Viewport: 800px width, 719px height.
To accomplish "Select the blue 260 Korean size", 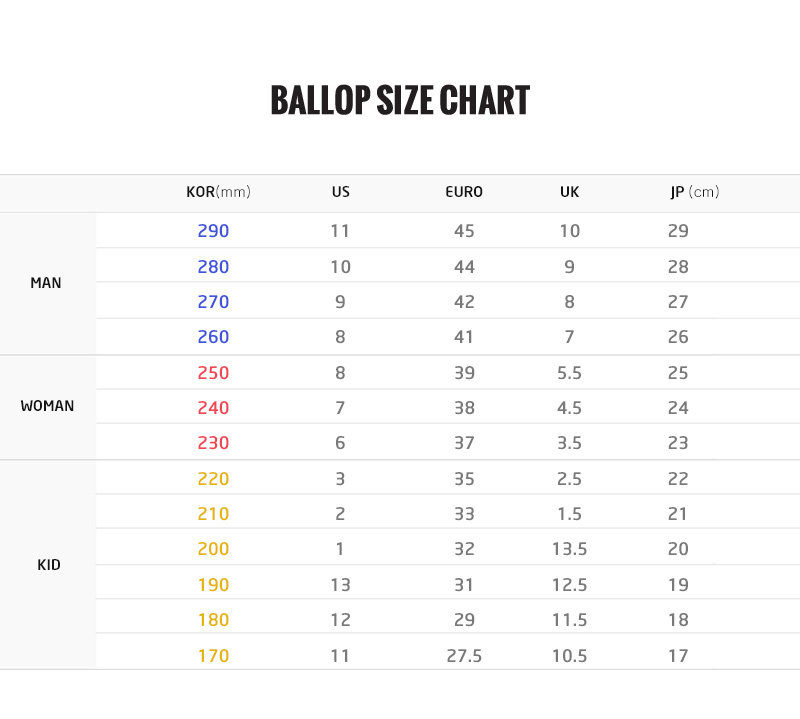I will tap(213, 337).
